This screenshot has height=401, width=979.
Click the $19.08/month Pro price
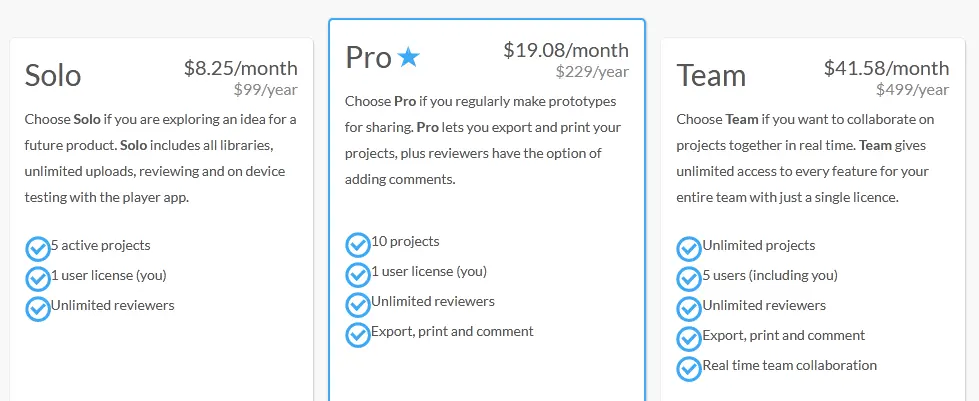(566, 50)
